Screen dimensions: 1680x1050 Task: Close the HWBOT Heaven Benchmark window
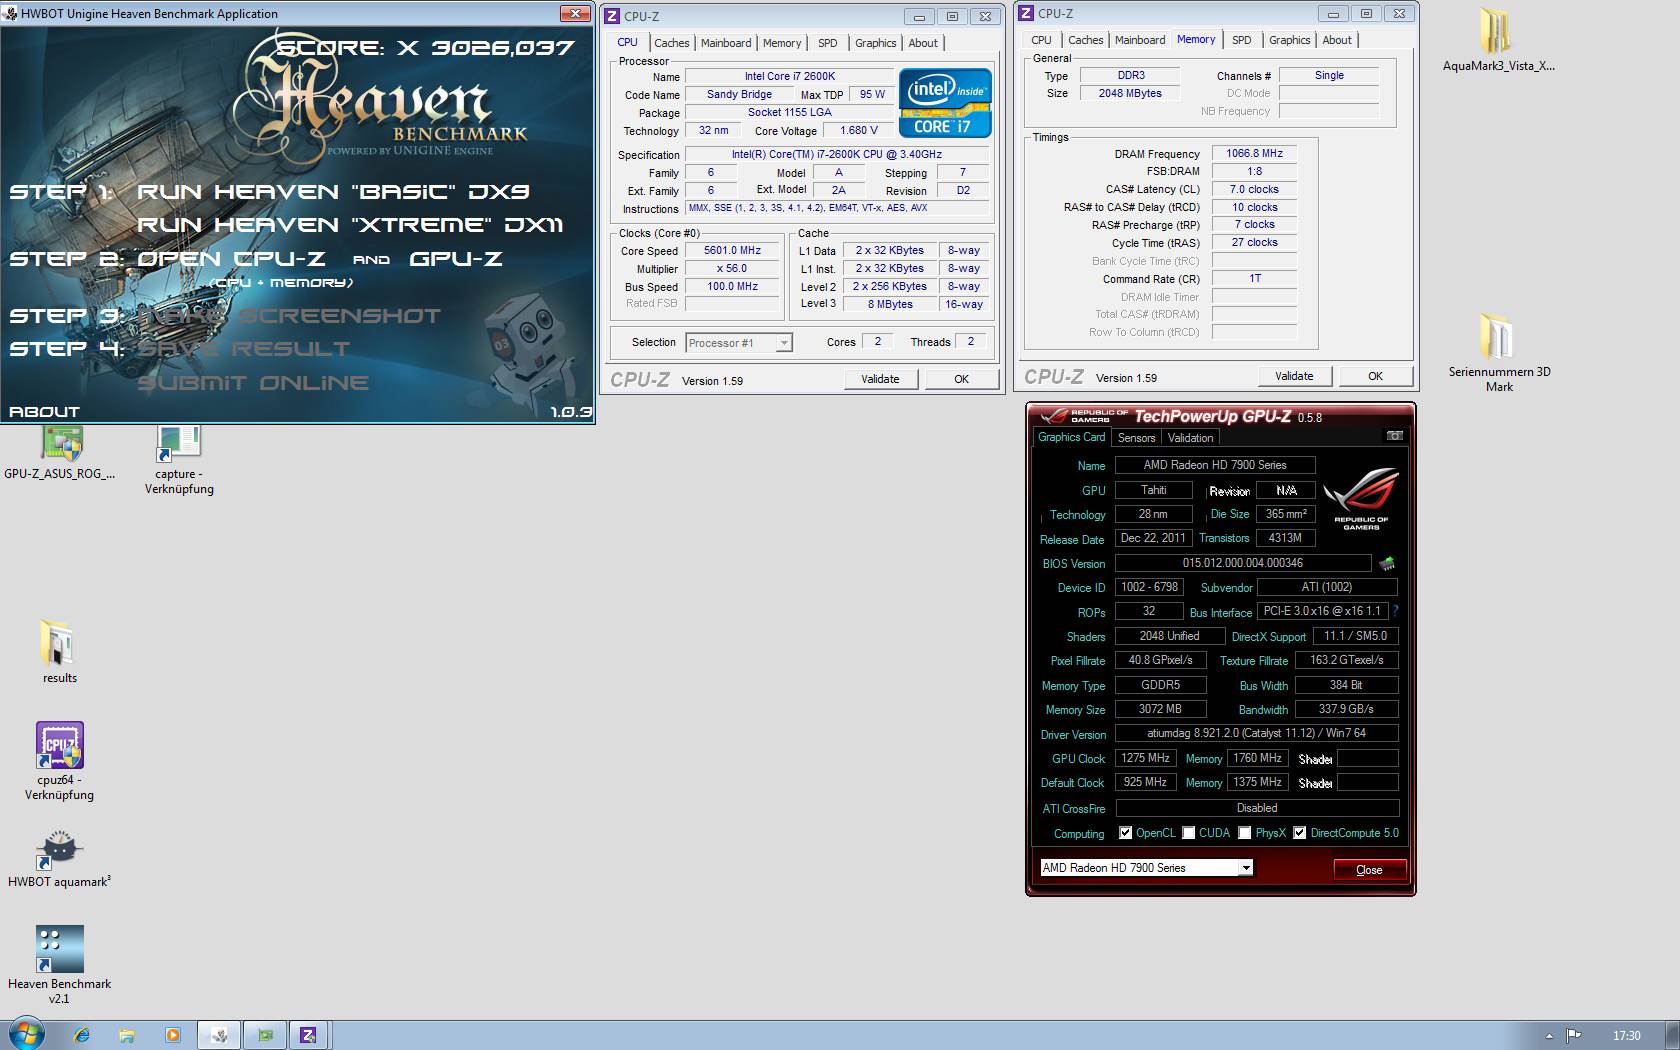coord(575,13)
